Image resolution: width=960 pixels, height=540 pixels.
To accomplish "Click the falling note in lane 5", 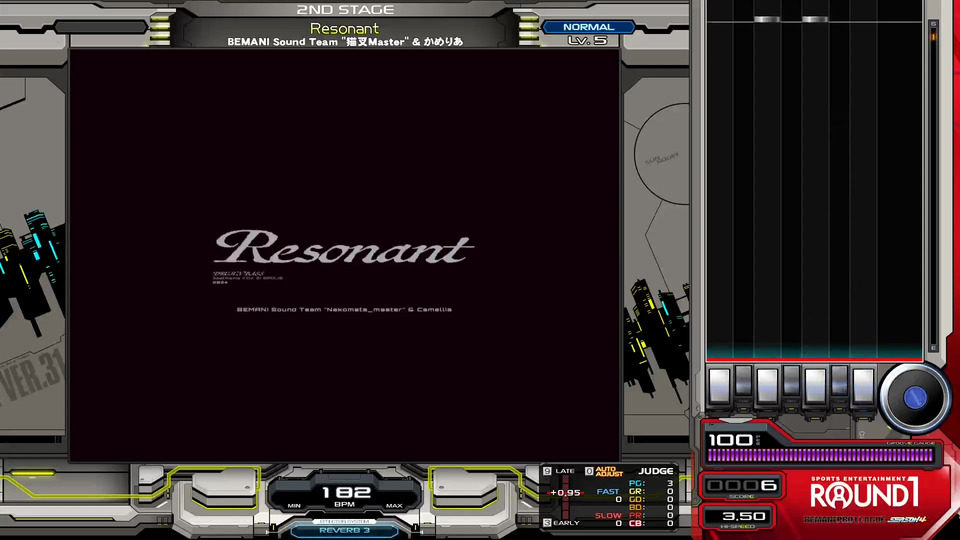I will (815, 20).
